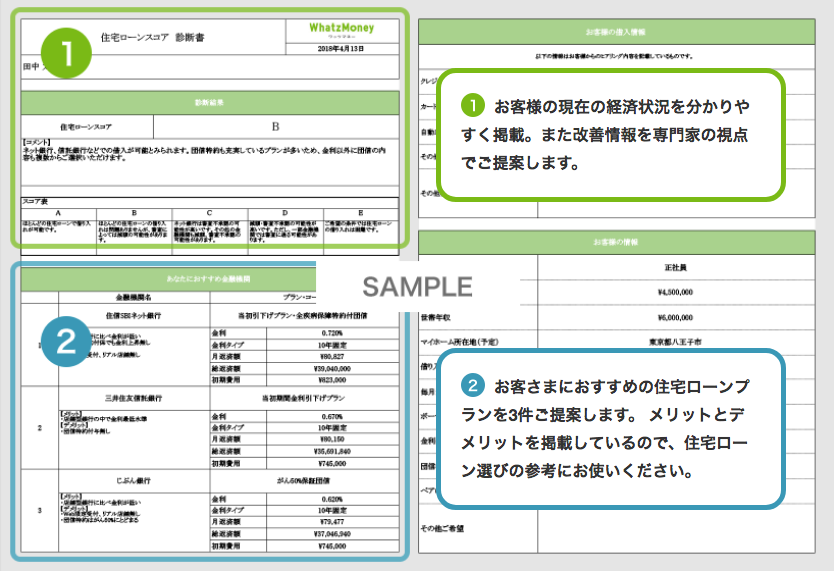Select the interest rate 0.670%
Screen dimensions: 834x571
(332, 416)
